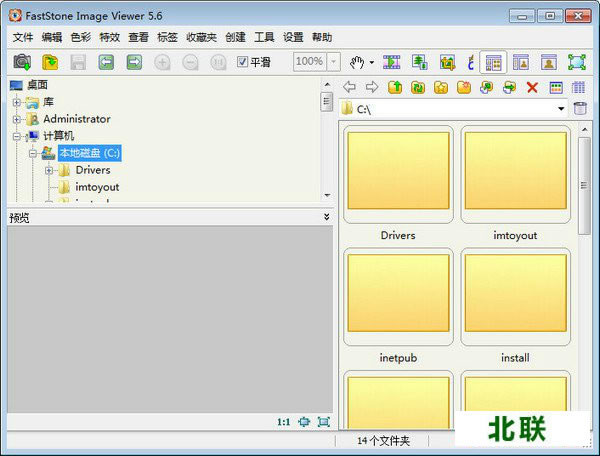The image size is (600, 456).
Task: Click the actual size 1:1 toolbar icon
Action: coord(218,62)
